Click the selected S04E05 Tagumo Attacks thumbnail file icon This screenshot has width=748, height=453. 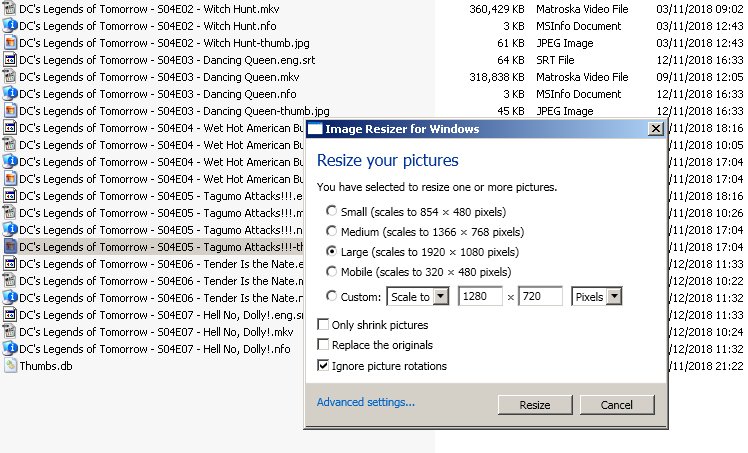(x=10, y=247)
